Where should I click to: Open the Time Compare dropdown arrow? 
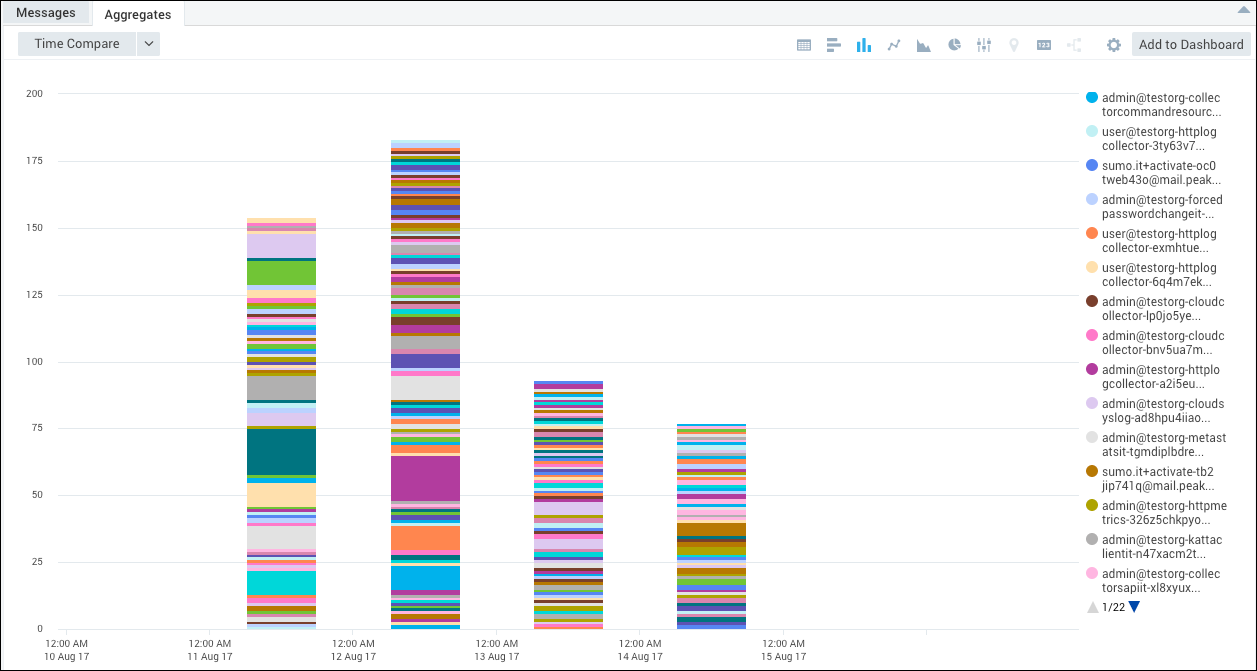click(x=148, y=44)
